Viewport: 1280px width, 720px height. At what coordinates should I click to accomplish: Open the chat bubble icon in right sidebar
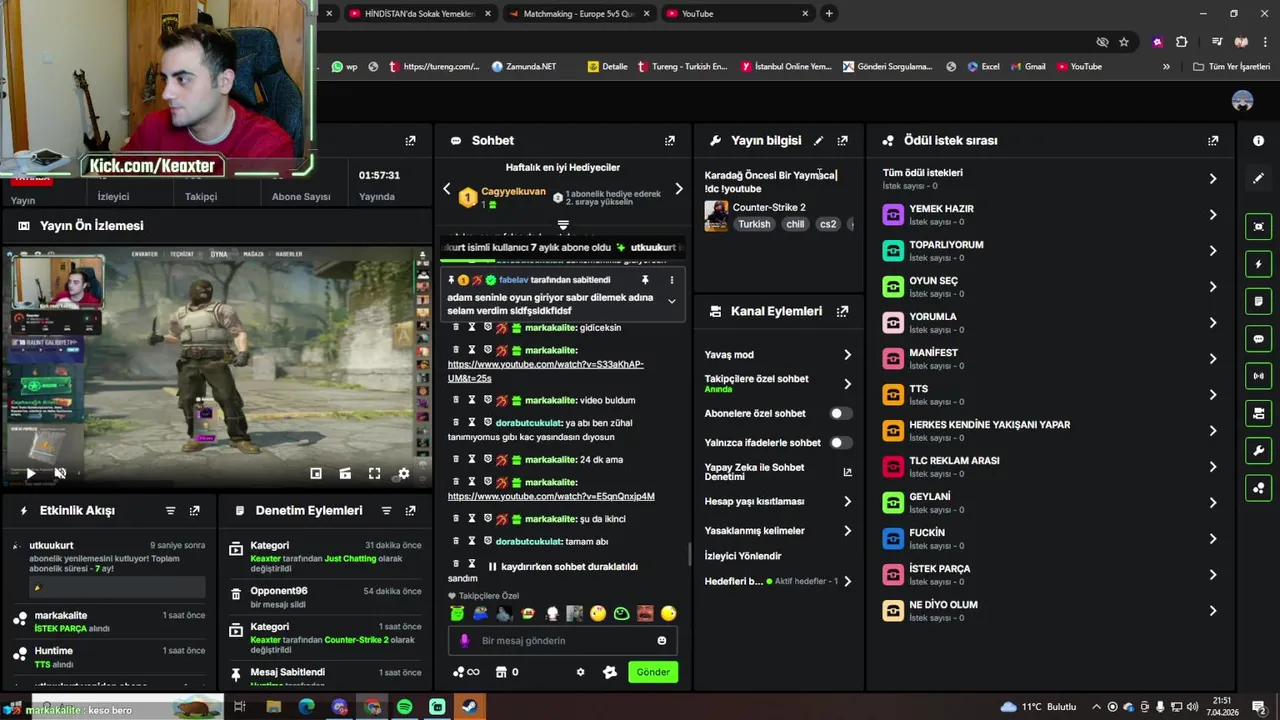pos(1258,339)
